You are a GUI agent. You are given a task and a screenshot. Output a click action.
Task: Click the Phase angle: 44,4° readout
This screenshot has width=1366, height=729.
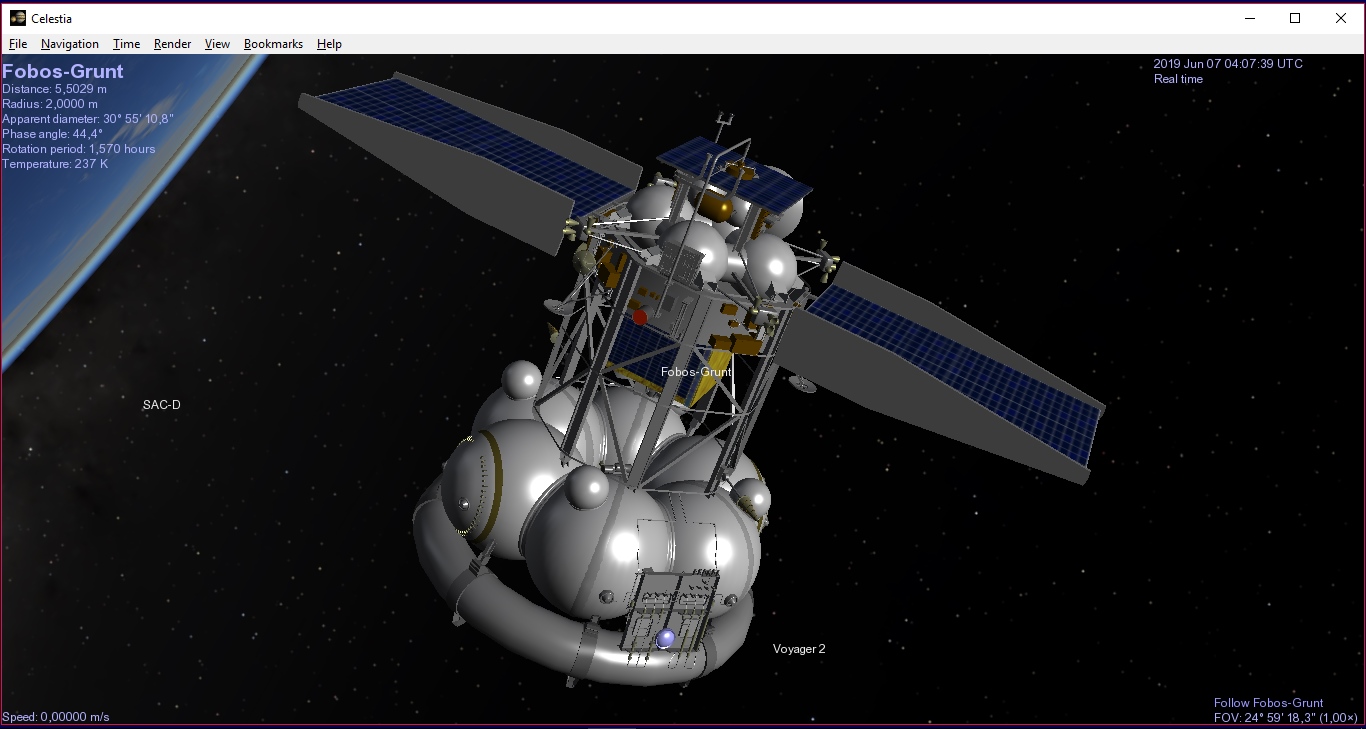tap(52, 134)
